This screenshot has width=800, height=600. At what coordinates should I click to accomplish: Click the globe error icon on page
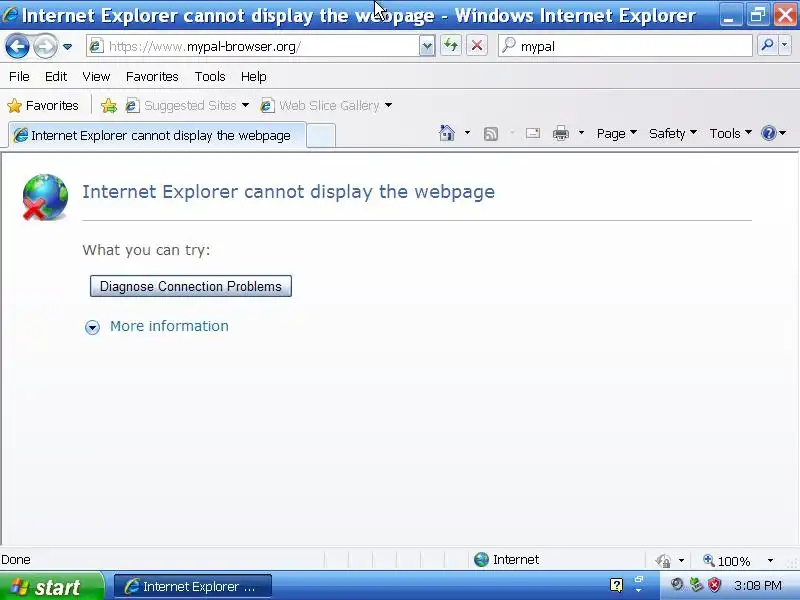[45, 197]
